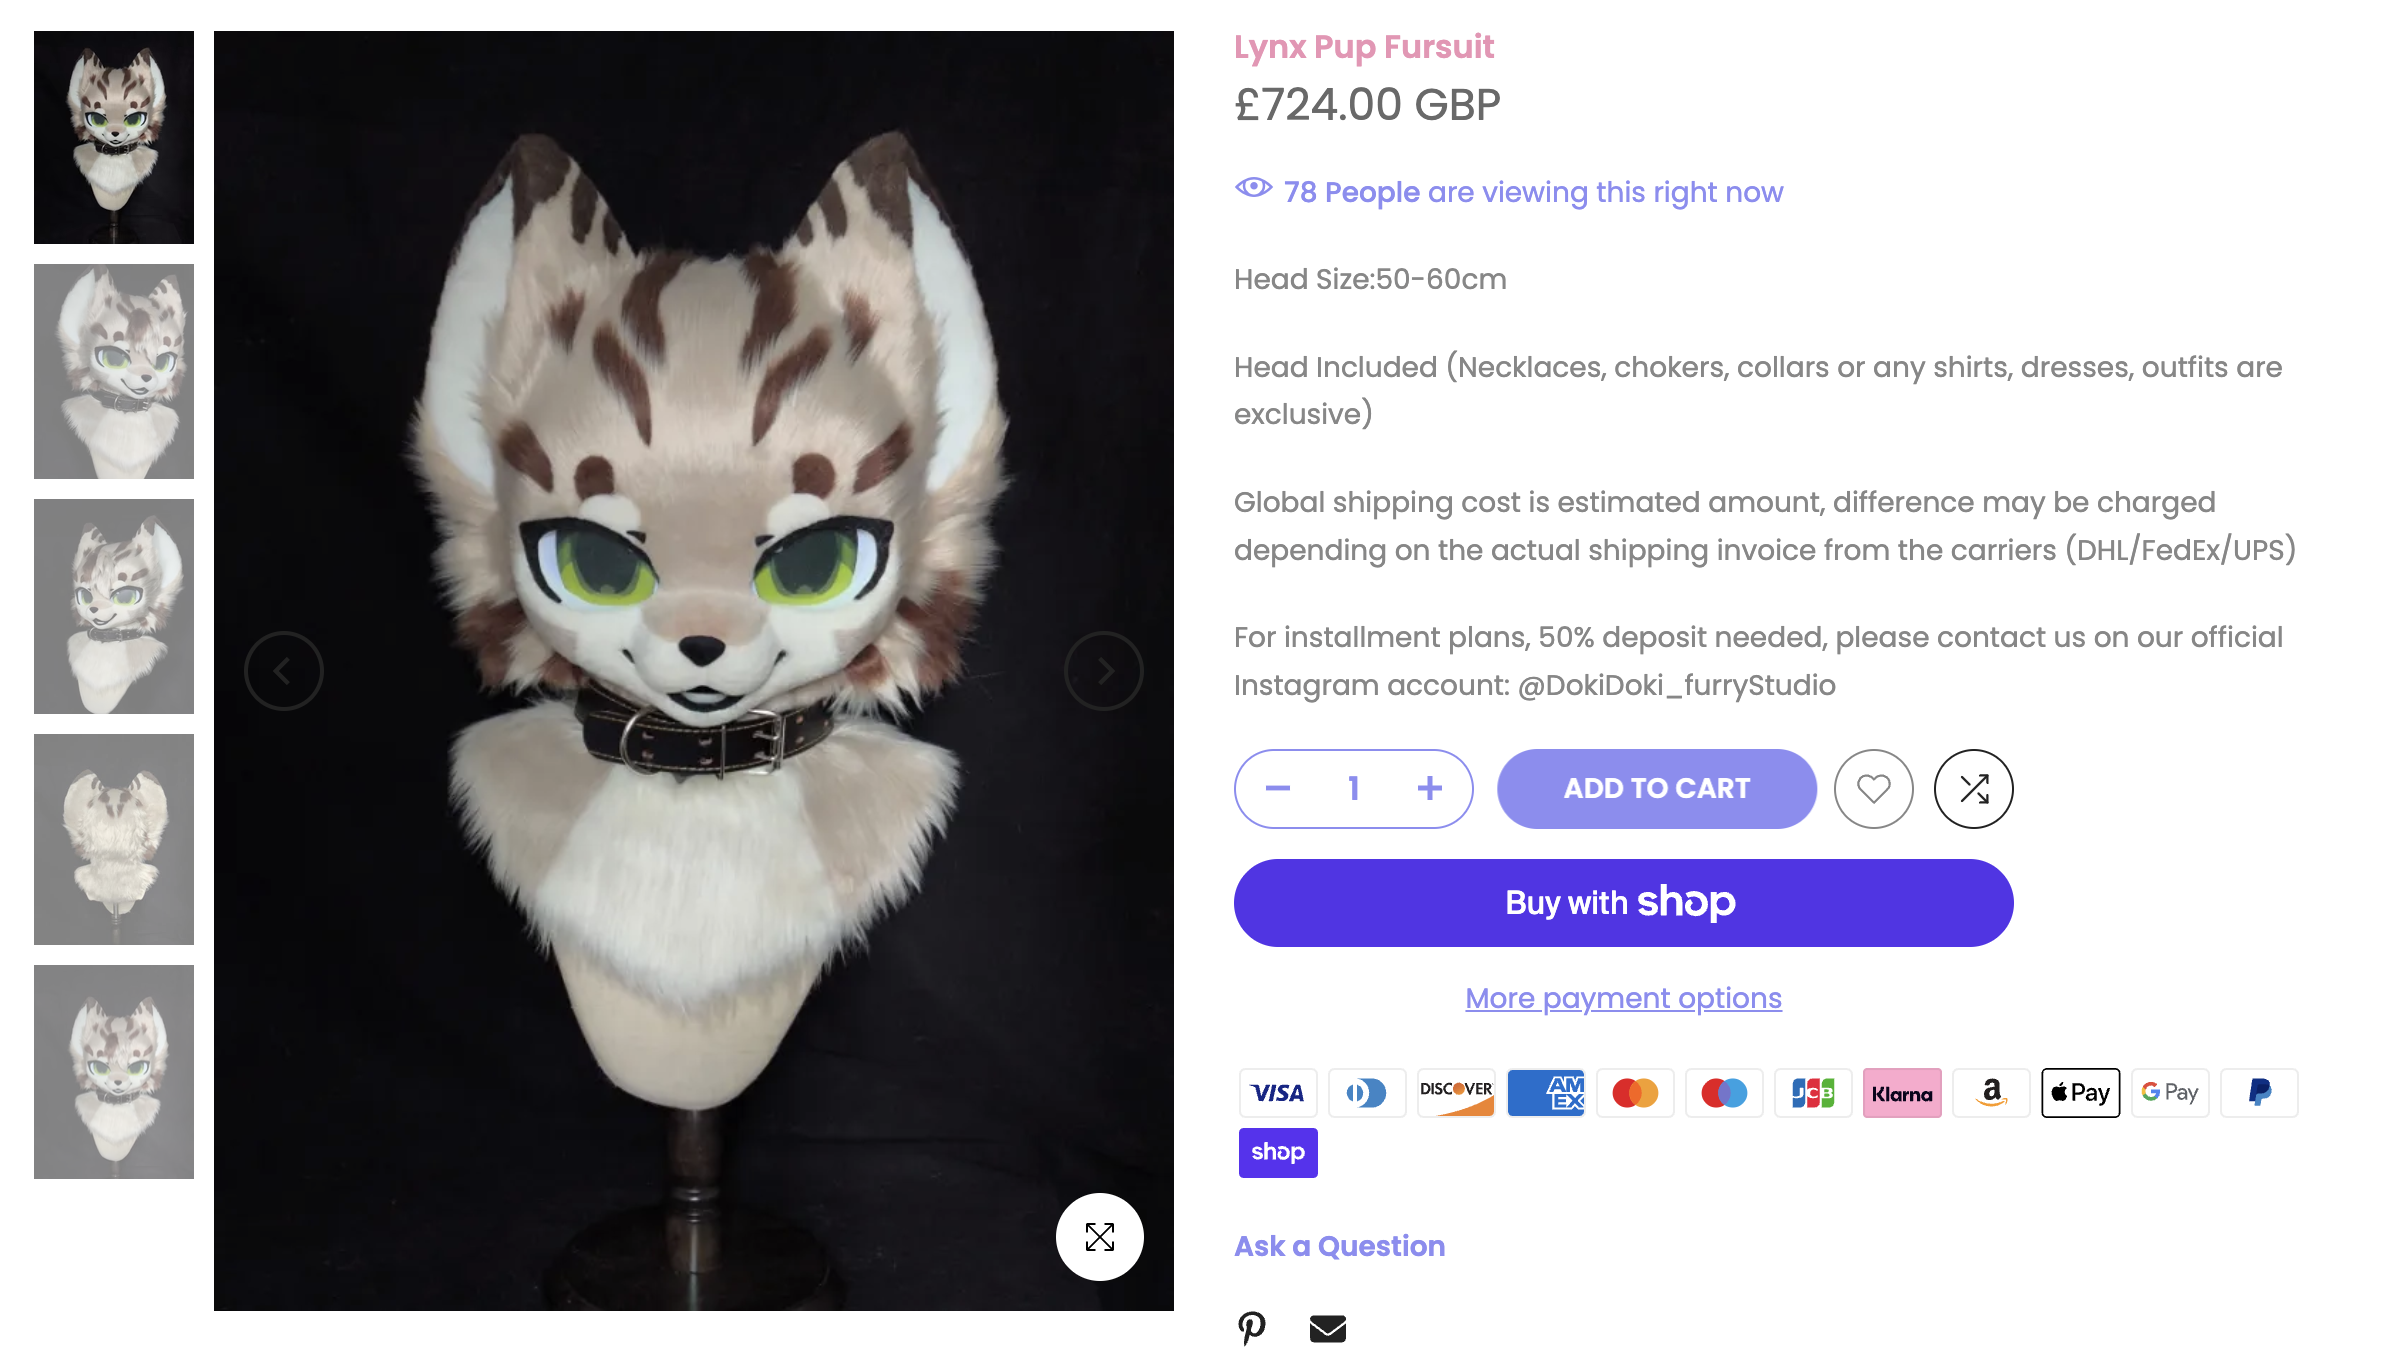Click the compare shuffle arrows icon

[x=1973, y=789]
